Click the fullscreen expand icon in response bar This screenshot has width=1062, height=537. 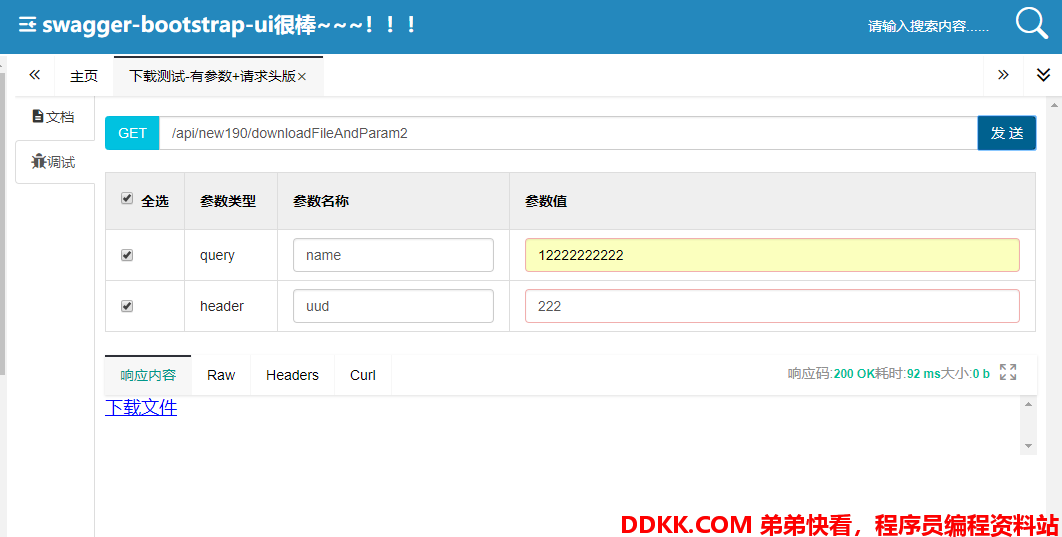1008,372
